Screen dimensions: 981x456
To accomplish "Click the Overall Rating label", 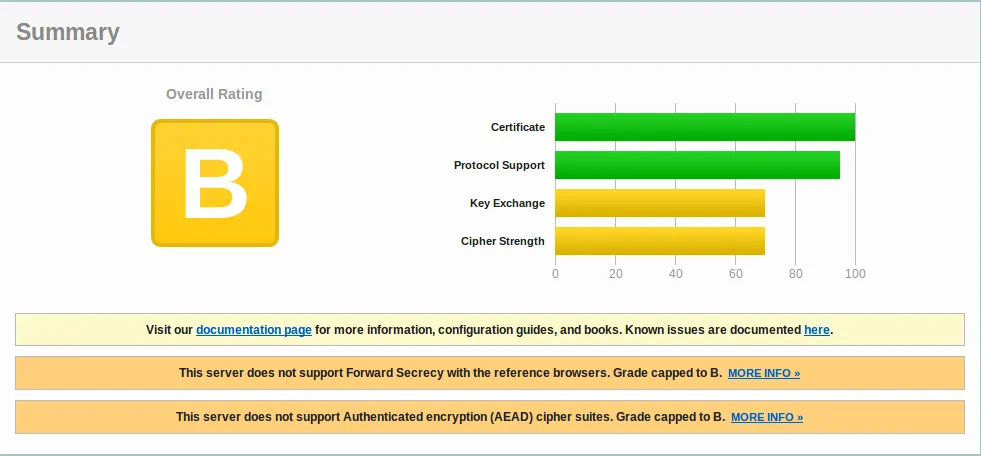I will pos(214,94).
